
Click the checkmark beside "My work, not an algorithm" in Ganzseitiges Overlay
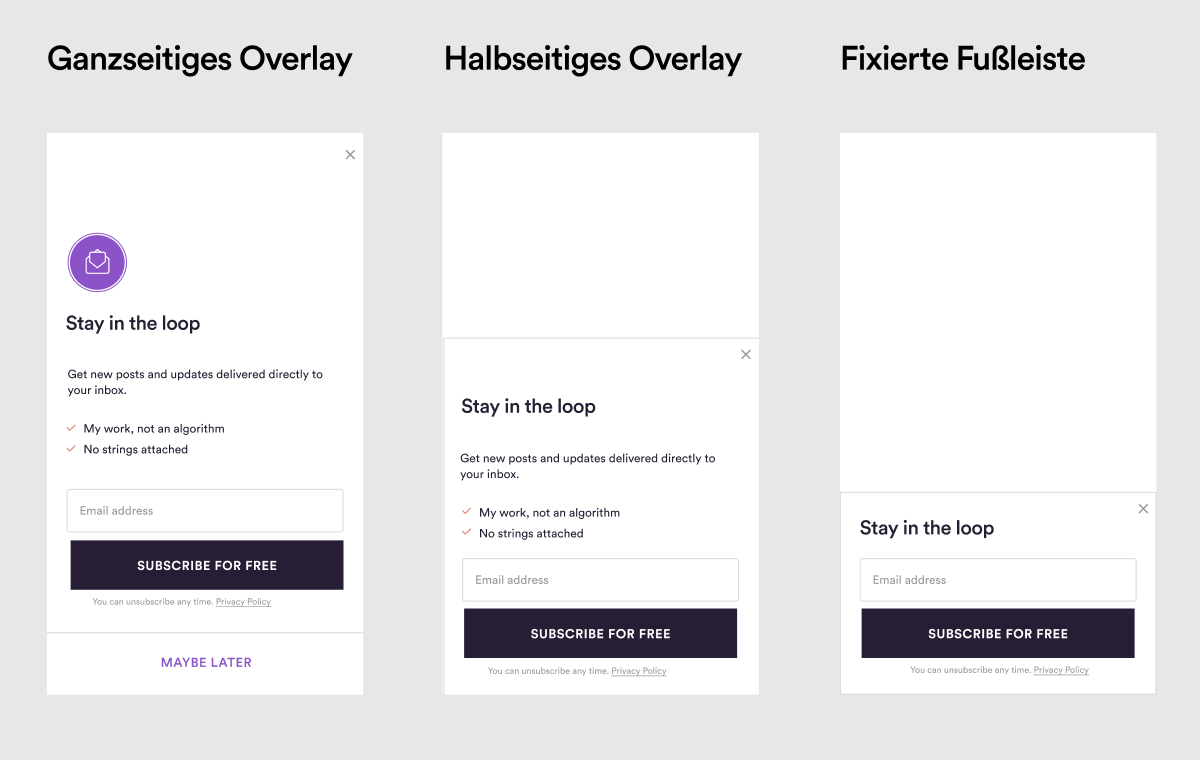point(71,428)
